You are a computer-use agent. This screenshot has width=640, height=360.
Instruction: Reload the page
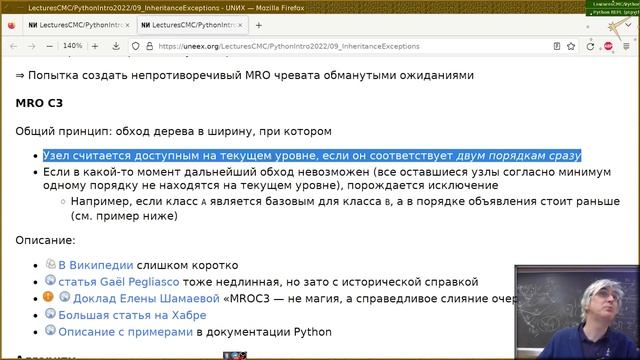[590, 46]
